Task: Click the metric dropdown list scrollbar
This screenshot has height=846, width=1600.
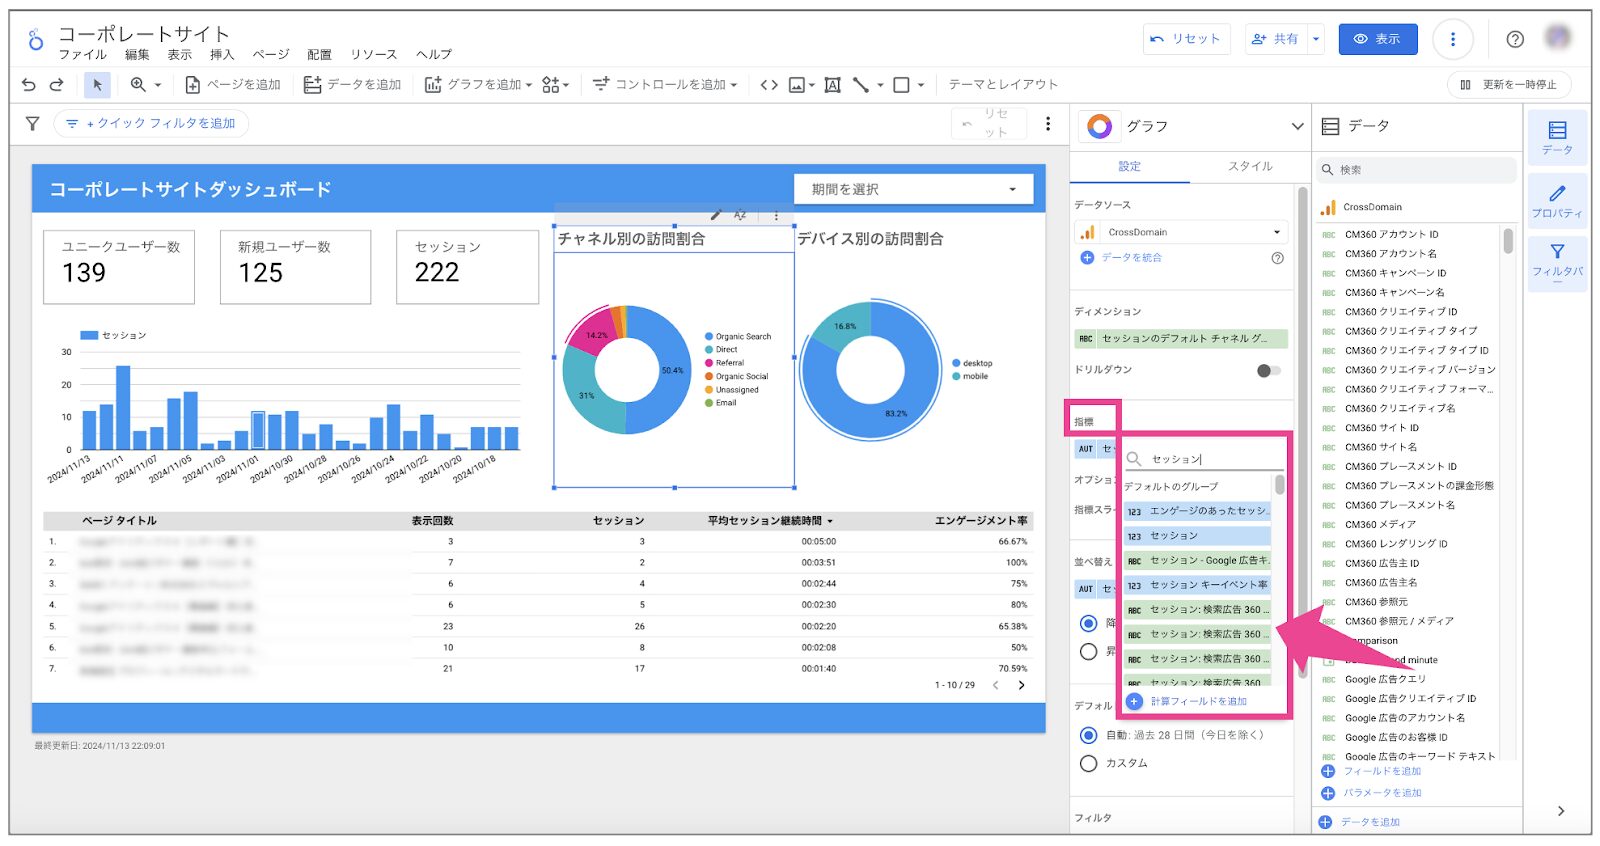Action: (1279, 485)
